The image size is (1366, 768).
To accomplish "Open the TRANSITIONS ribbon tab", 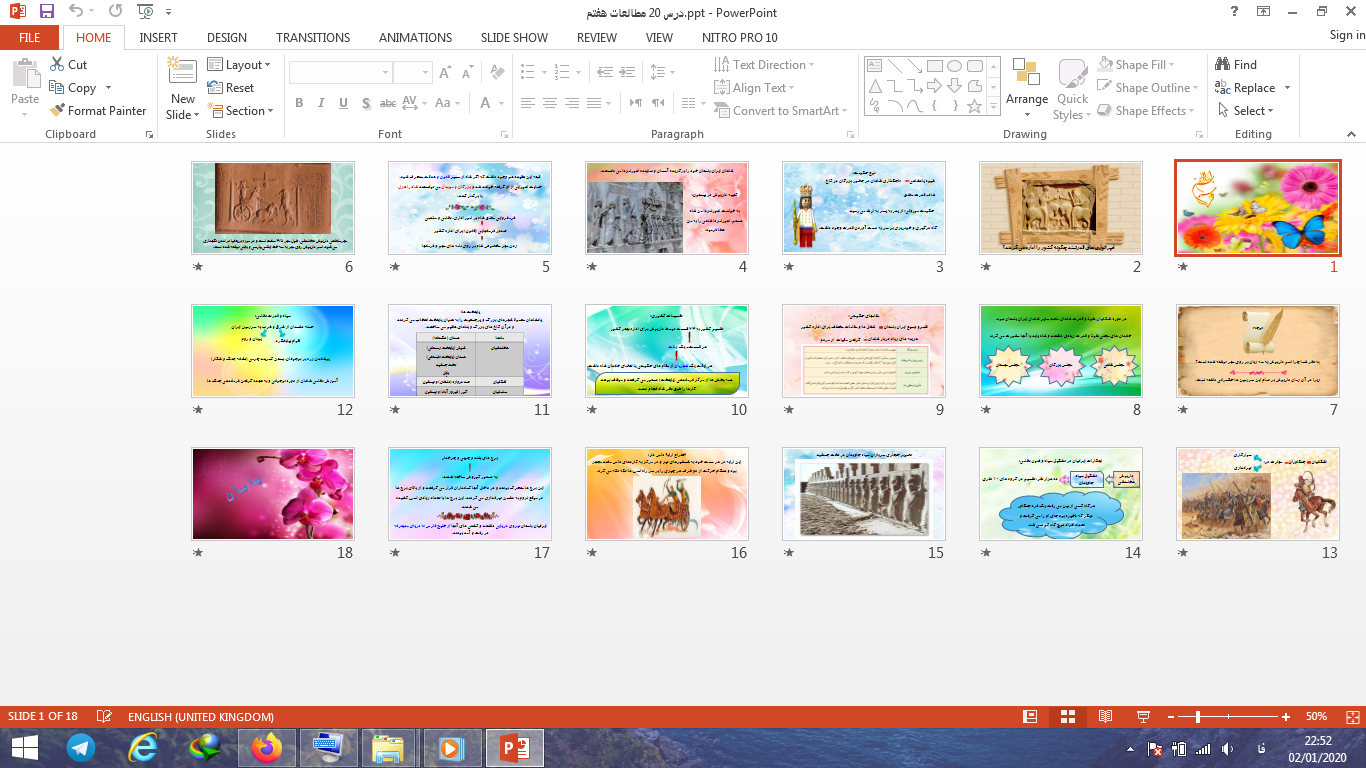I will point(313,37).
